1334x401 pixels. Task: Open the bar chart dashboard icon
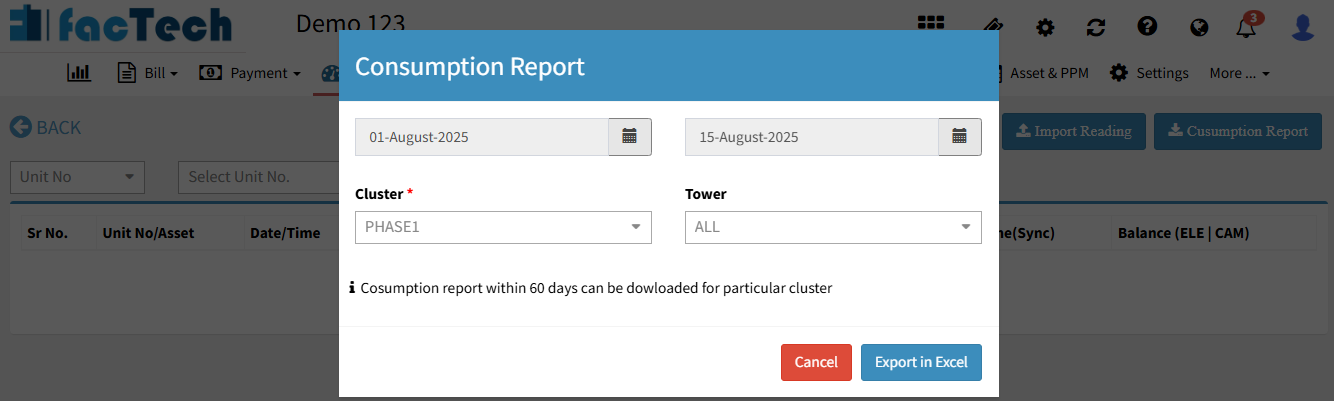79,73
